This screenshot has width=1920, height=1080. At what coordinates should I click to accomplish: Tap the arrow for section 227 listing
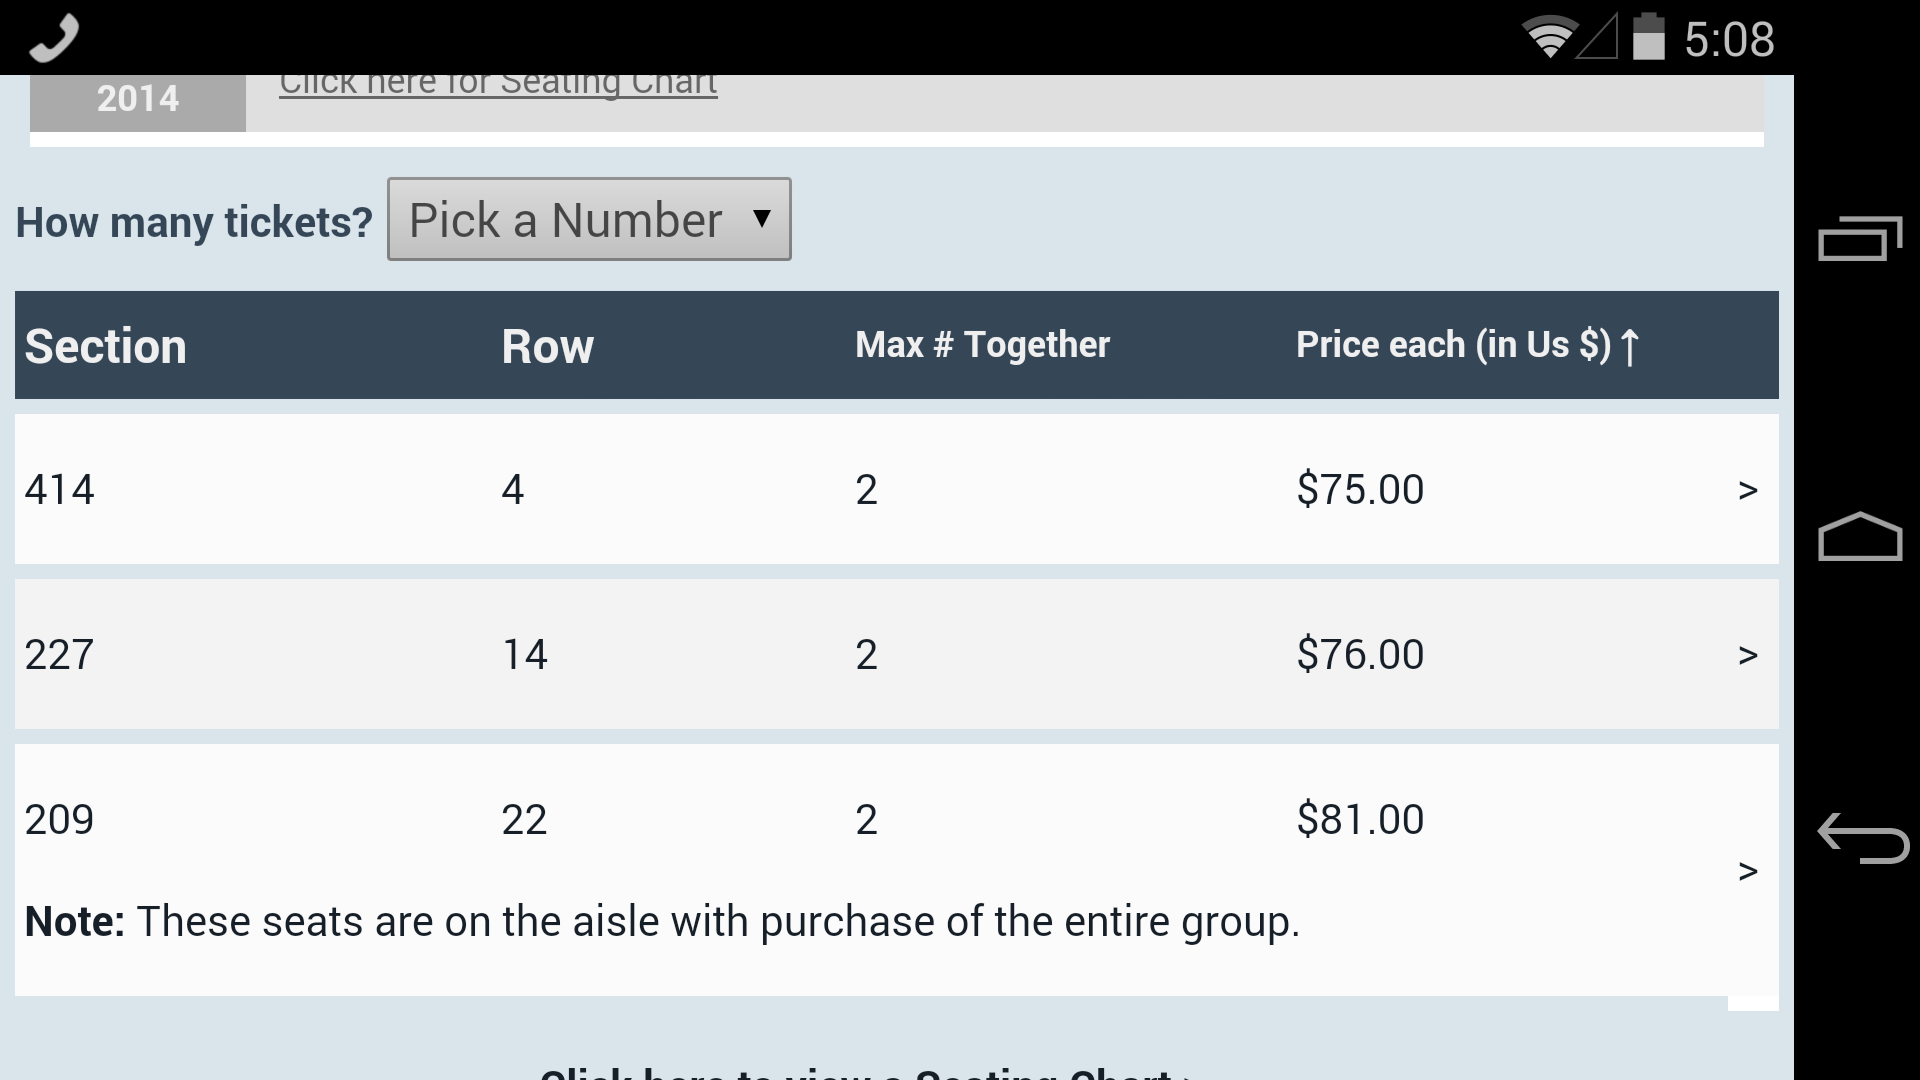coord(1747,655)
